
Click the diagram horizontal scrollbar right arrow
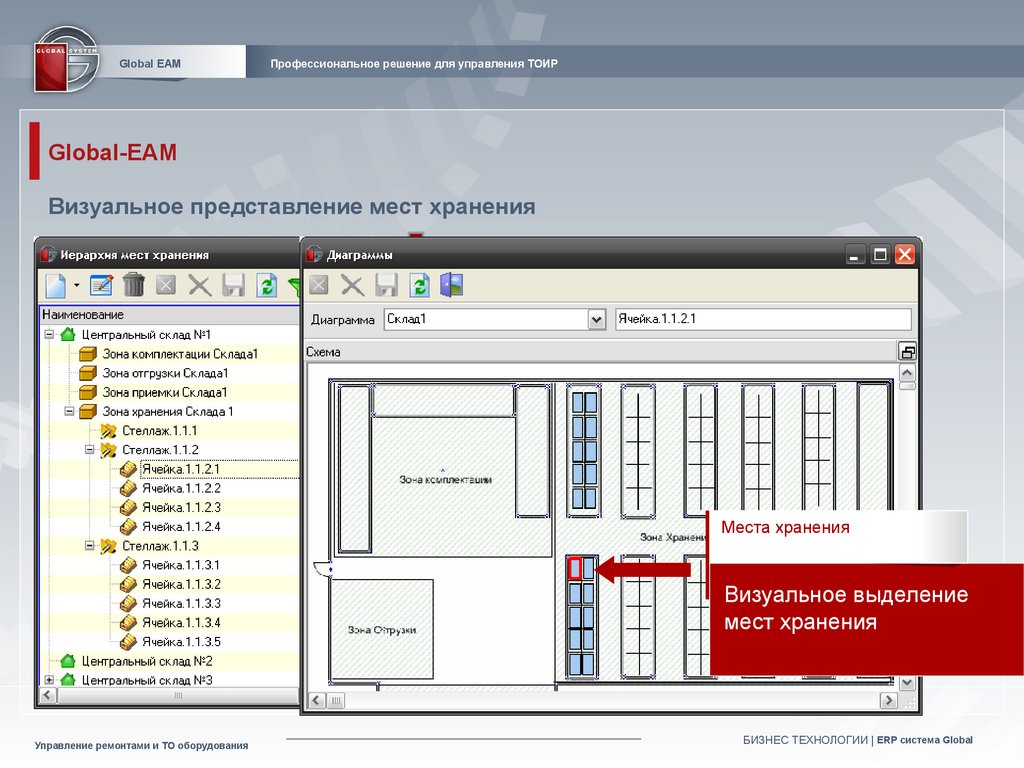point(888,701)
